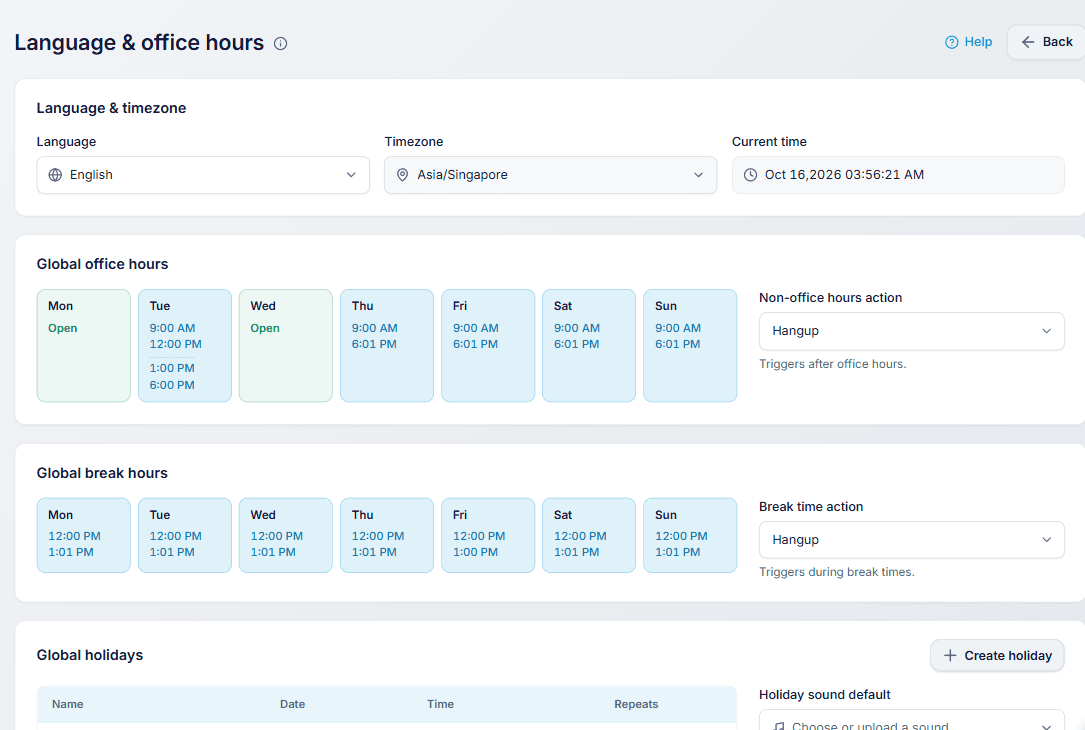
Task: Click chevron of Break time action
Action: point(1046,540)
